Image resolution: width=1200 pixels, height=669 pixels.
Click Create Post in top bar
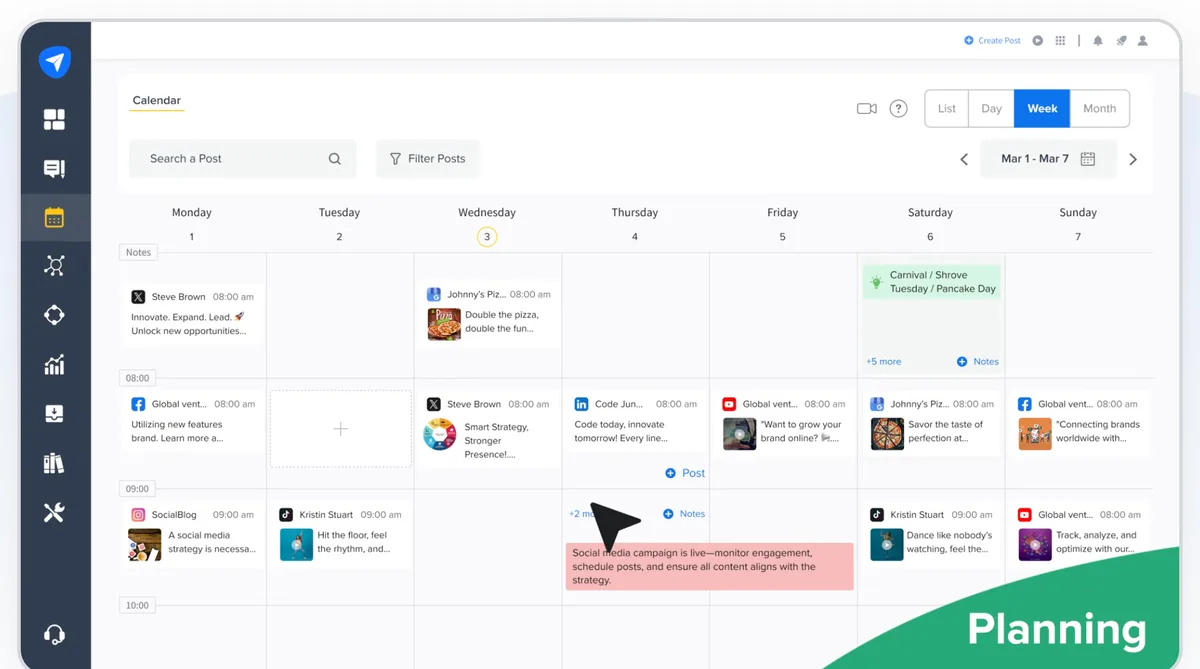coord(992,41)
